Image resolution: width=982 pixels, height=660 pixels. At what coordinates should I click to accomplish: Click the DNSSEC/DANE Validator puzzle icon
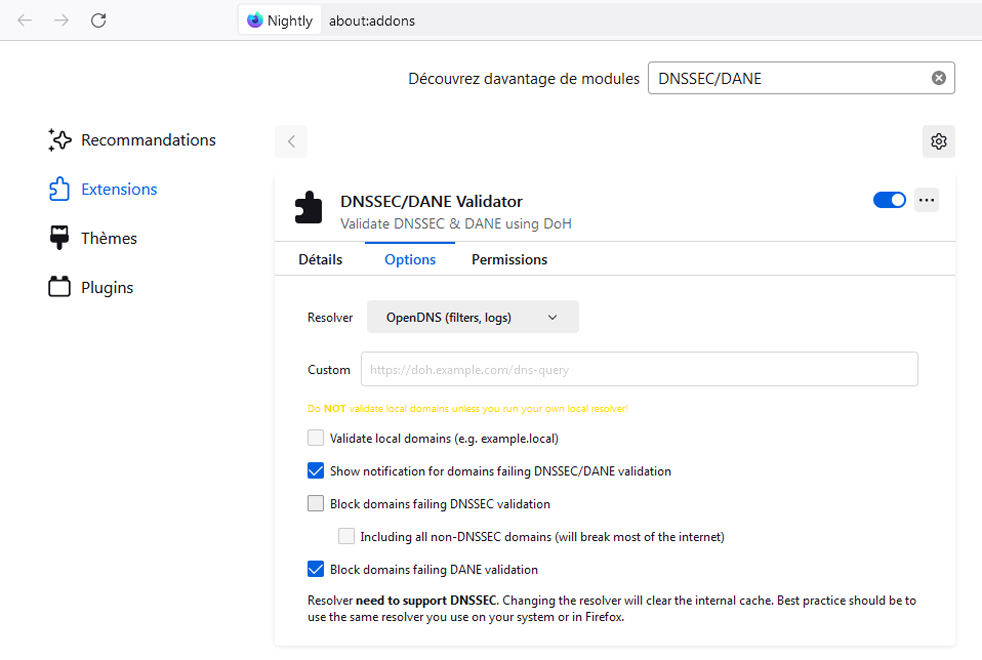click(x=308, y=208)
